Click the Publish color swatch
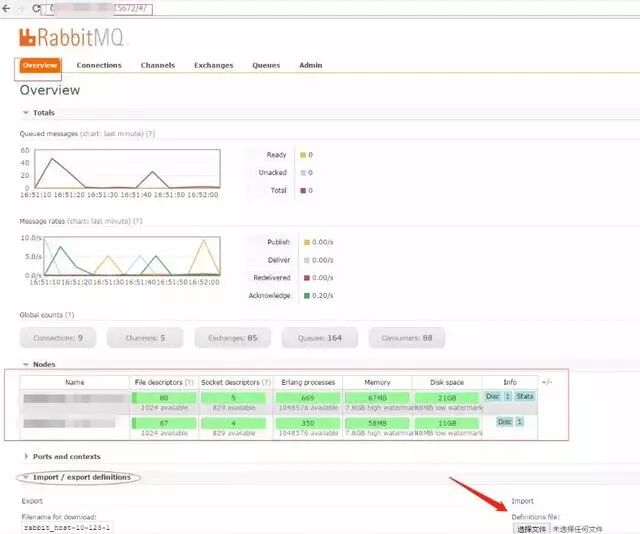 pos(307,243)
